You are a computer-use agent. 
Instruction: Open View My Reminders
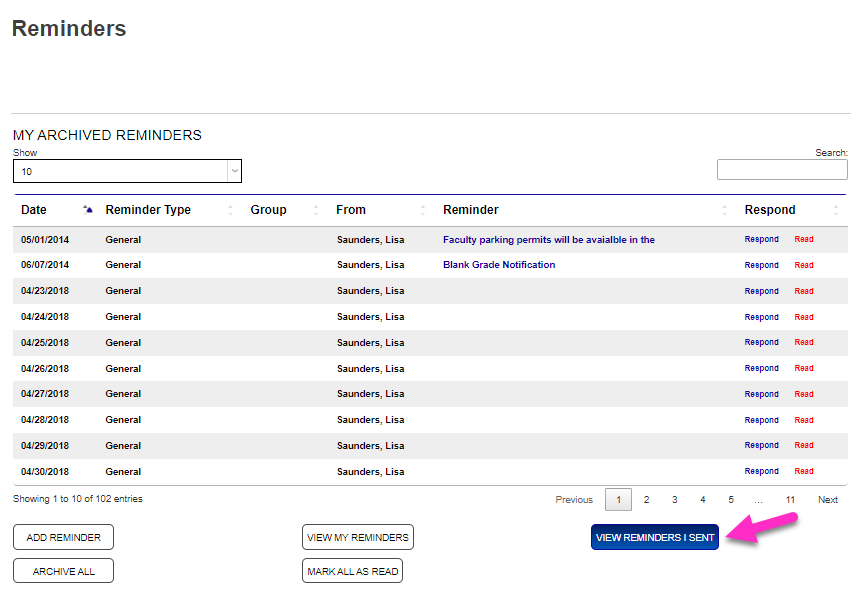point(358,537)
